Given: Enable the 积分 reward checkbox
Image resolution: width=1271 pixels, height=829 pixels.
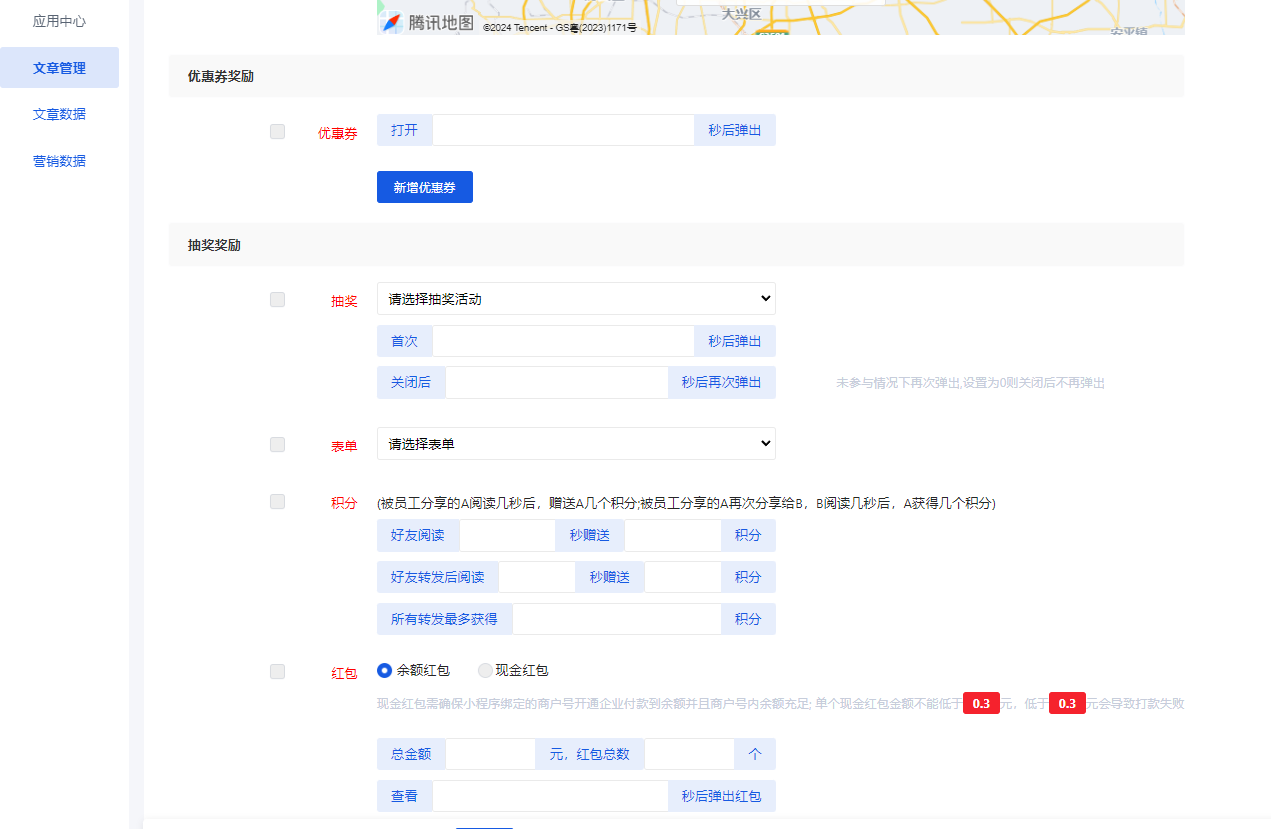Looking at the screenshot, I should (x=277, y=501).
